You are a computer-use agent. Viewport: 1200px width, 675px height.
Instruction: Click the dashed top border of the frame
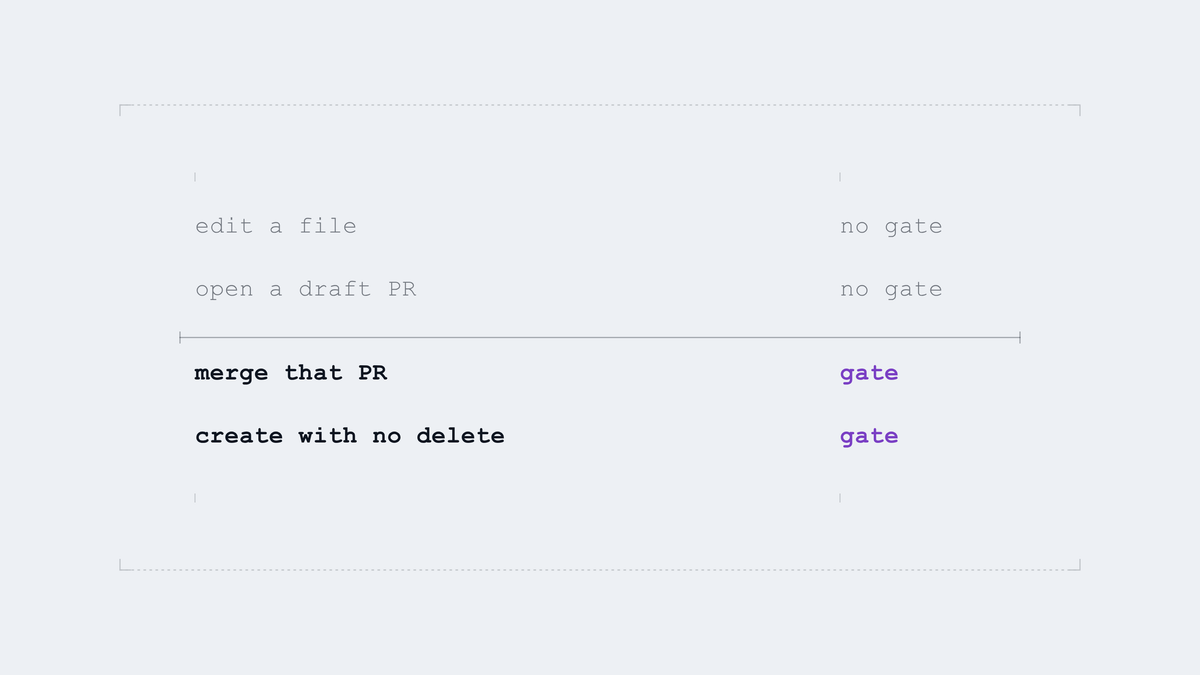coord(600,105)
